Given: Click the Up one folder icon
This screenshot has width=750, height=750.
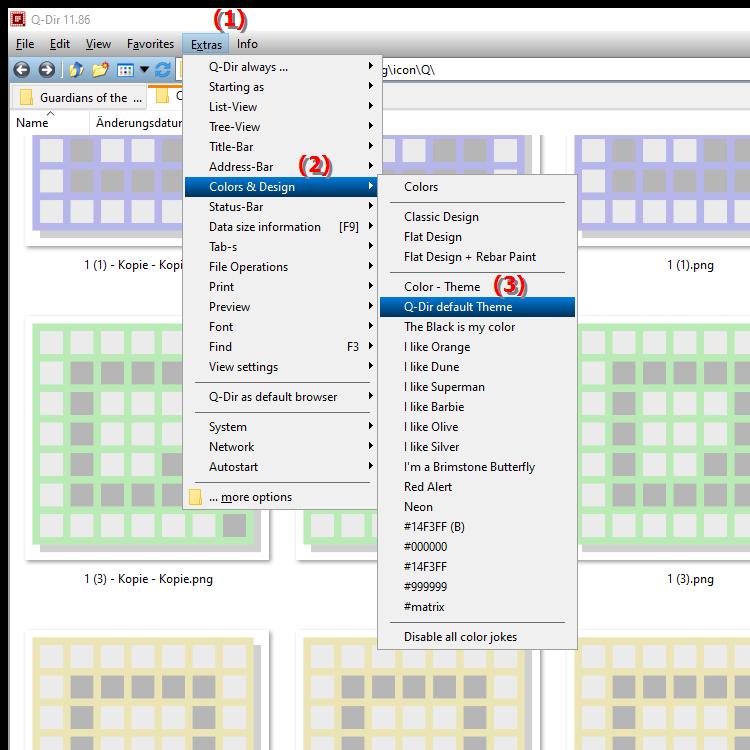Looking at the screenshot, I should (x=76, y=70).
